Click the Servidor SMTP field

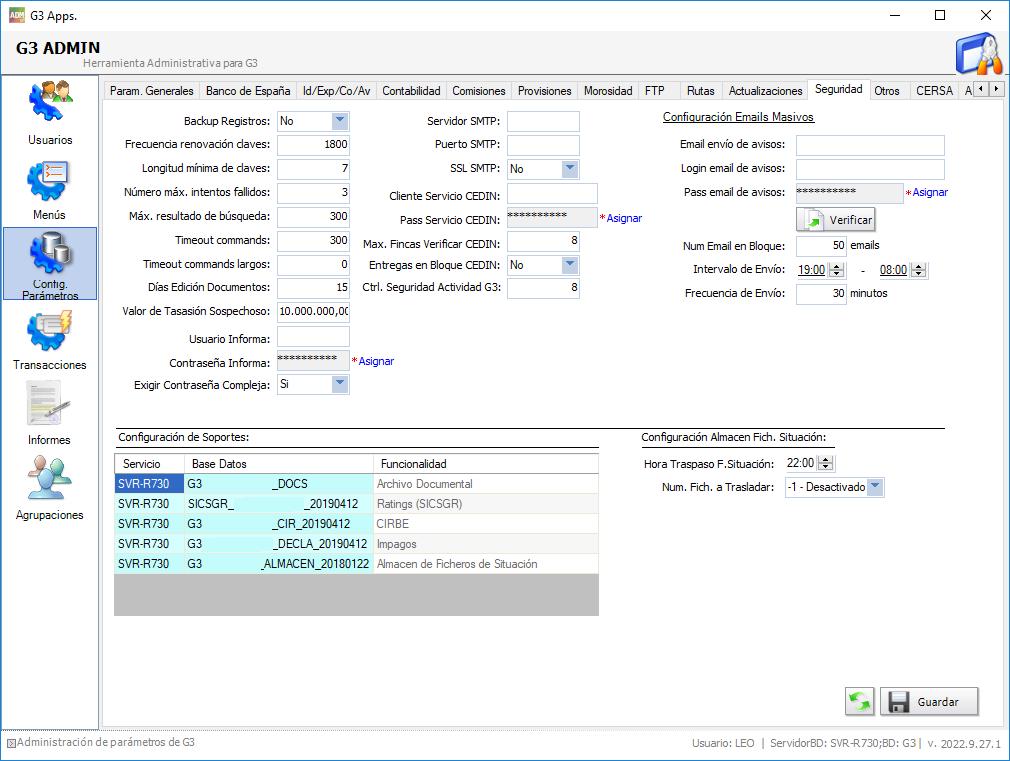[543, 121]
